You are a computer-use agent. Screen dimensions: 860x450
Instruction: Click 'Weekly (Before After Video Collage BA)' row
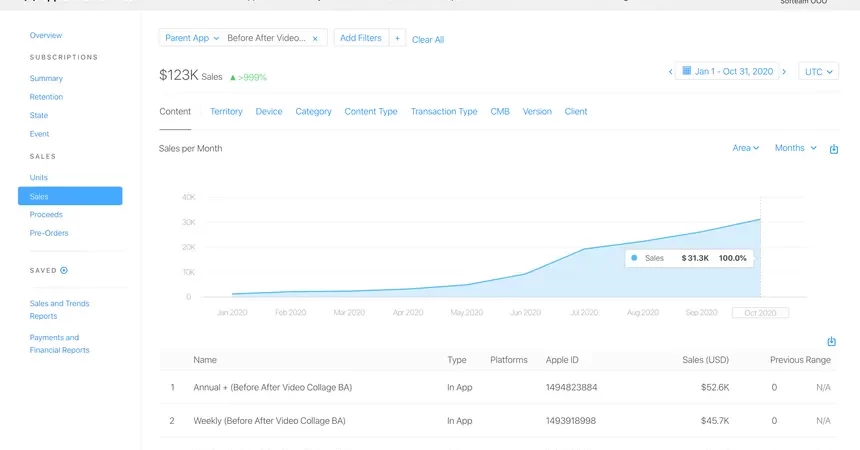498,421
